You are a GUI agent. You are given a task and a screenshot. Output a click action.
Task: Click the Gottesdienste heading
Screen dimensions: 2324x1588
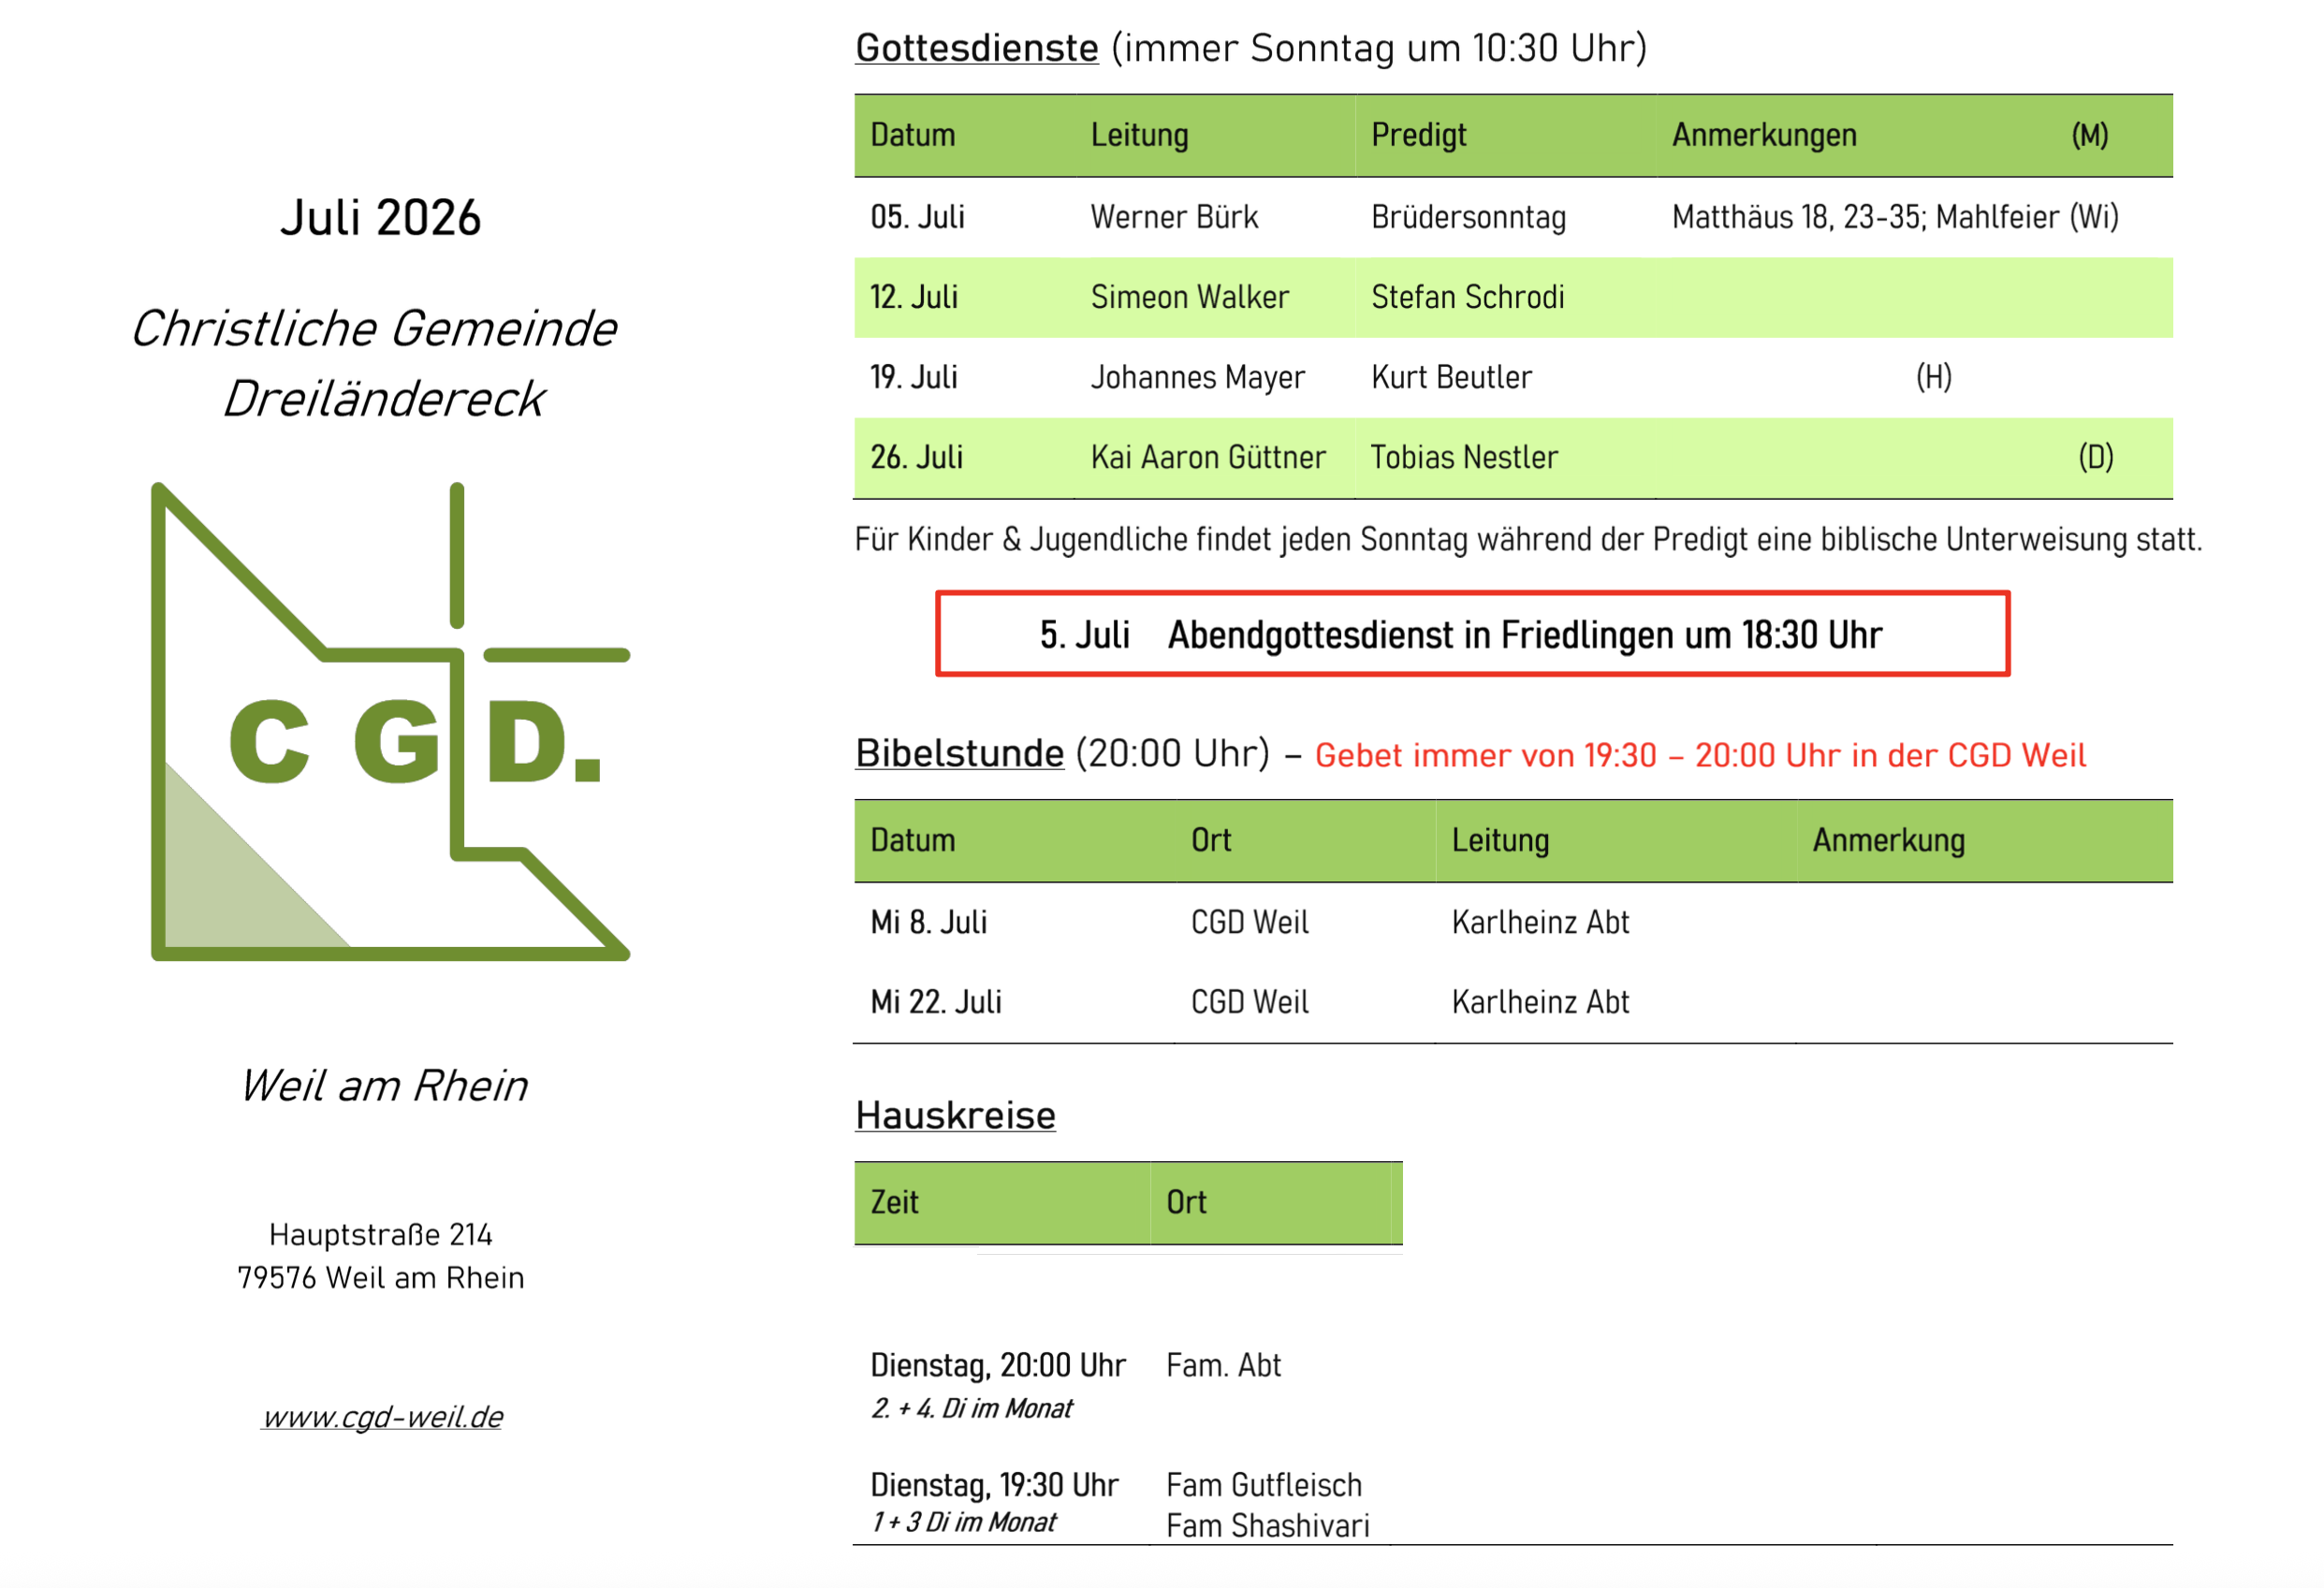click(976, 48)
